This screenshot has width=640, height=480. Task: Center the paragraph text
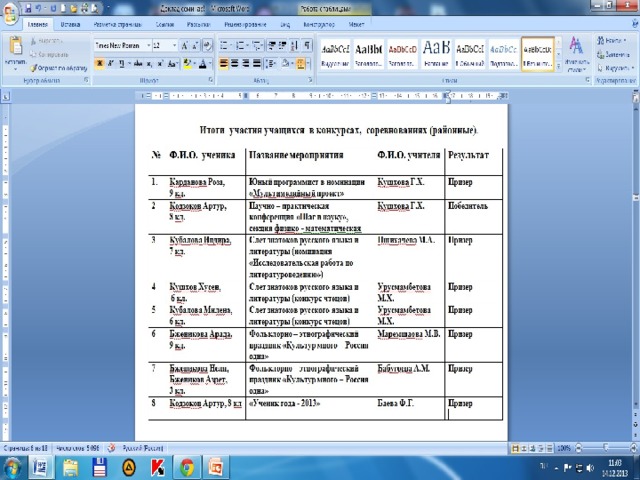235,63
